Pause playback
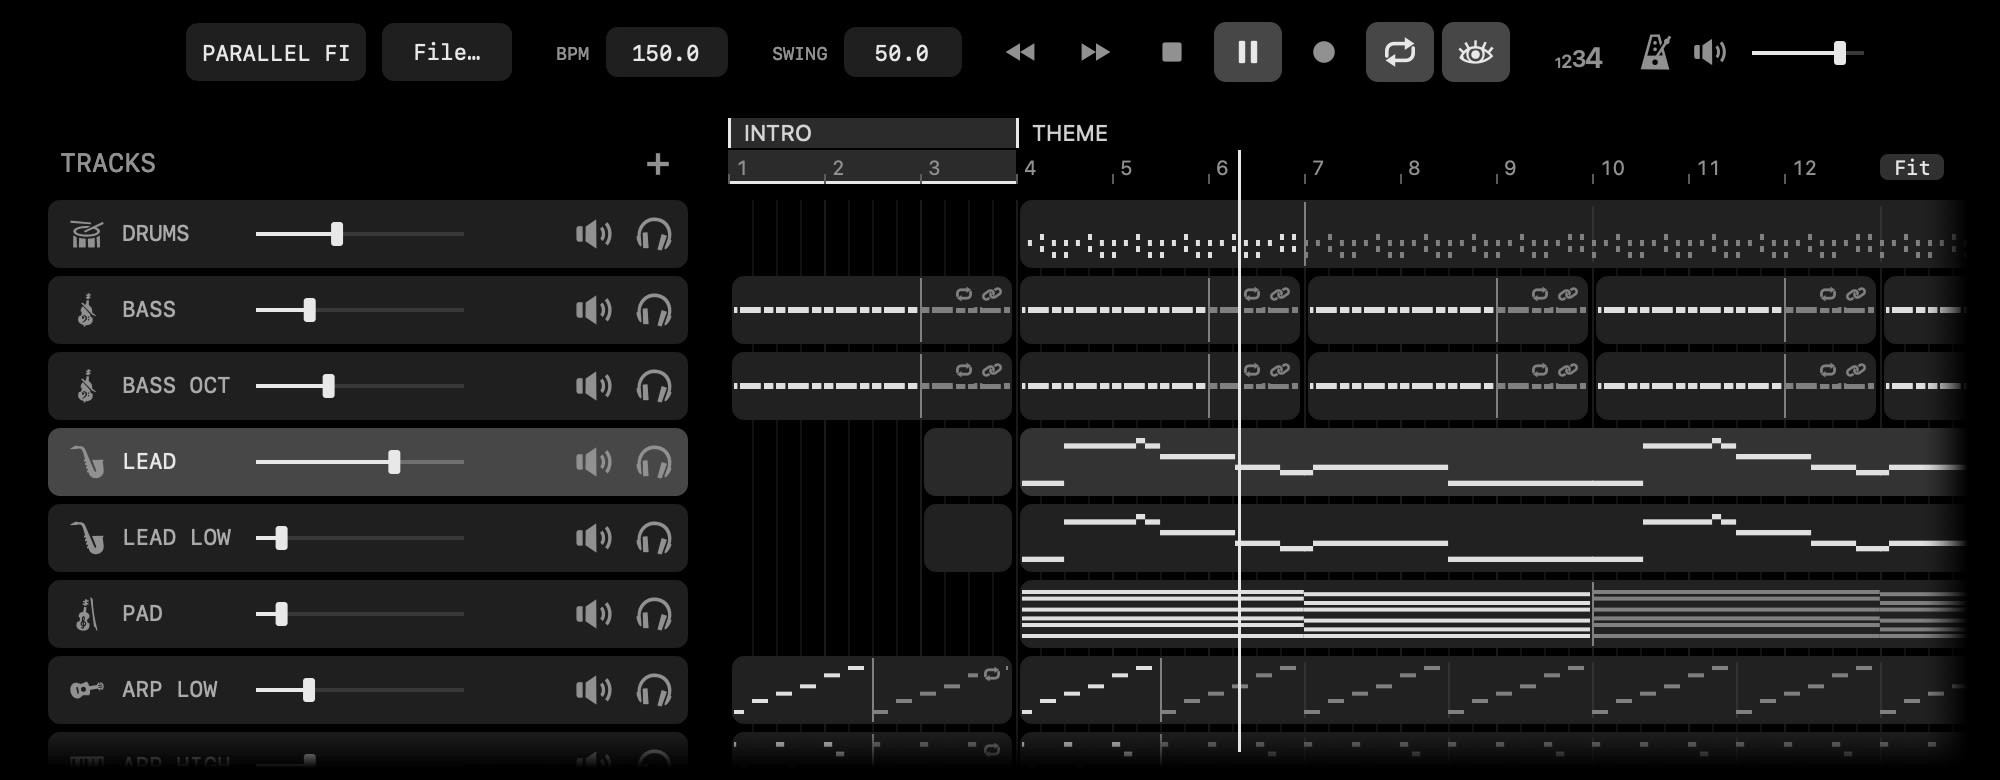Viewport: 2000px width, 780px height. click(x=1248, y=52)
